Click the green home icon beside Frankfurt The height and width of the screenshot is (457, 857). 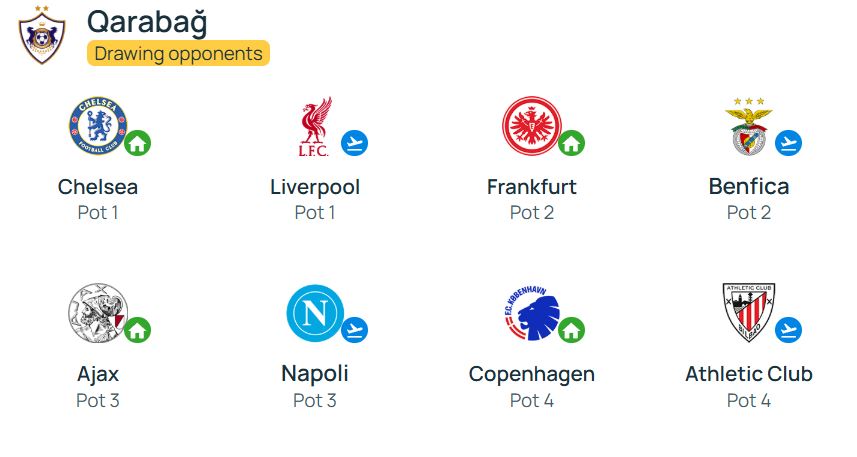point(572,143)
